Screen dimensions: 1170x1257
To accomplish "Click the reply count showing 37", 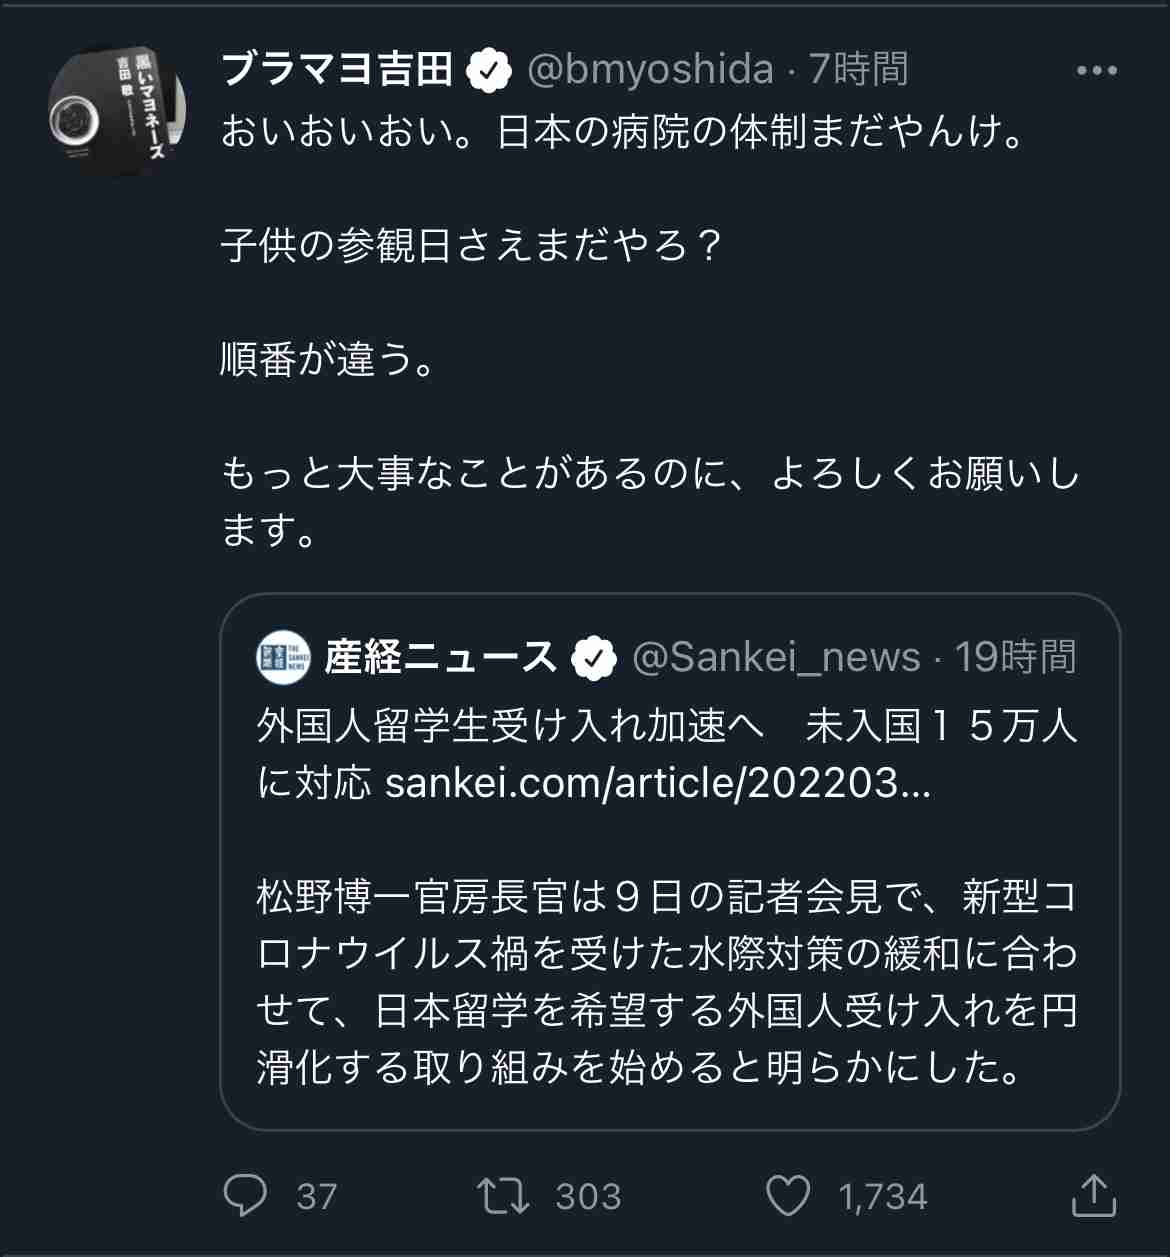I will pos(314,1194).
